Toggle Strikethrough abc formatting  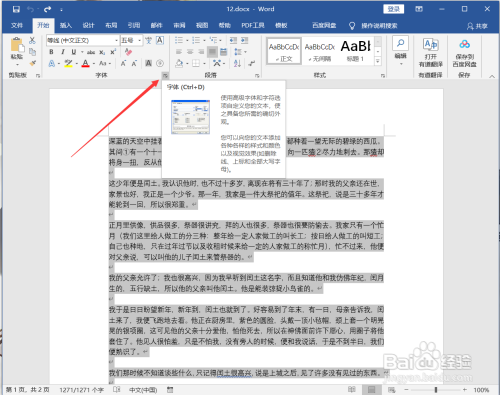pyautogui.click(x=91, y=52)
